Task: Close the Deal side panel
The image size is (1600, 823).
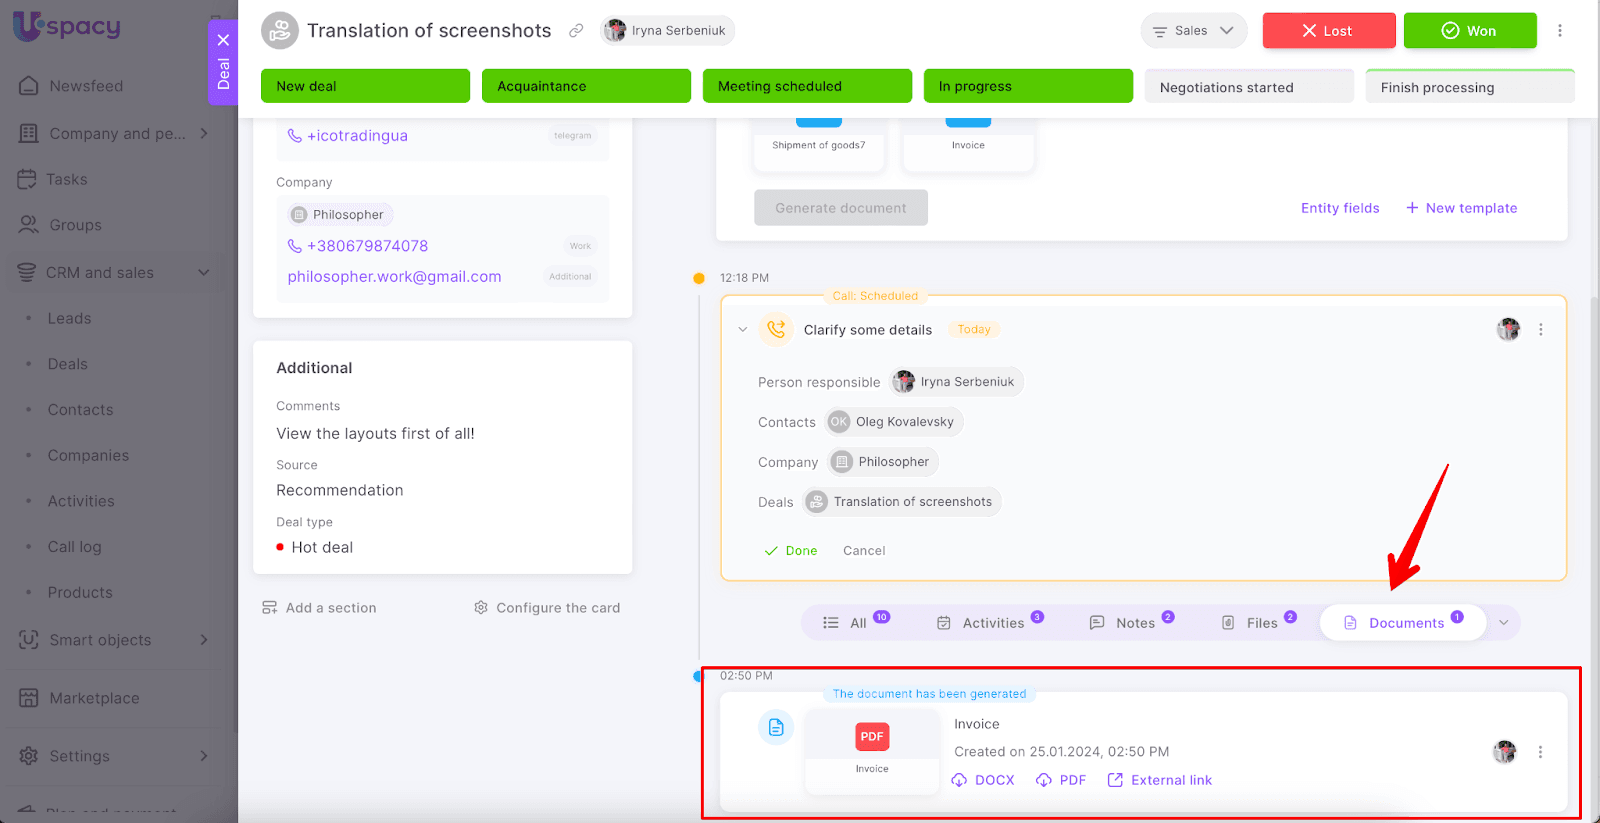Action: [x=223, y=40]
